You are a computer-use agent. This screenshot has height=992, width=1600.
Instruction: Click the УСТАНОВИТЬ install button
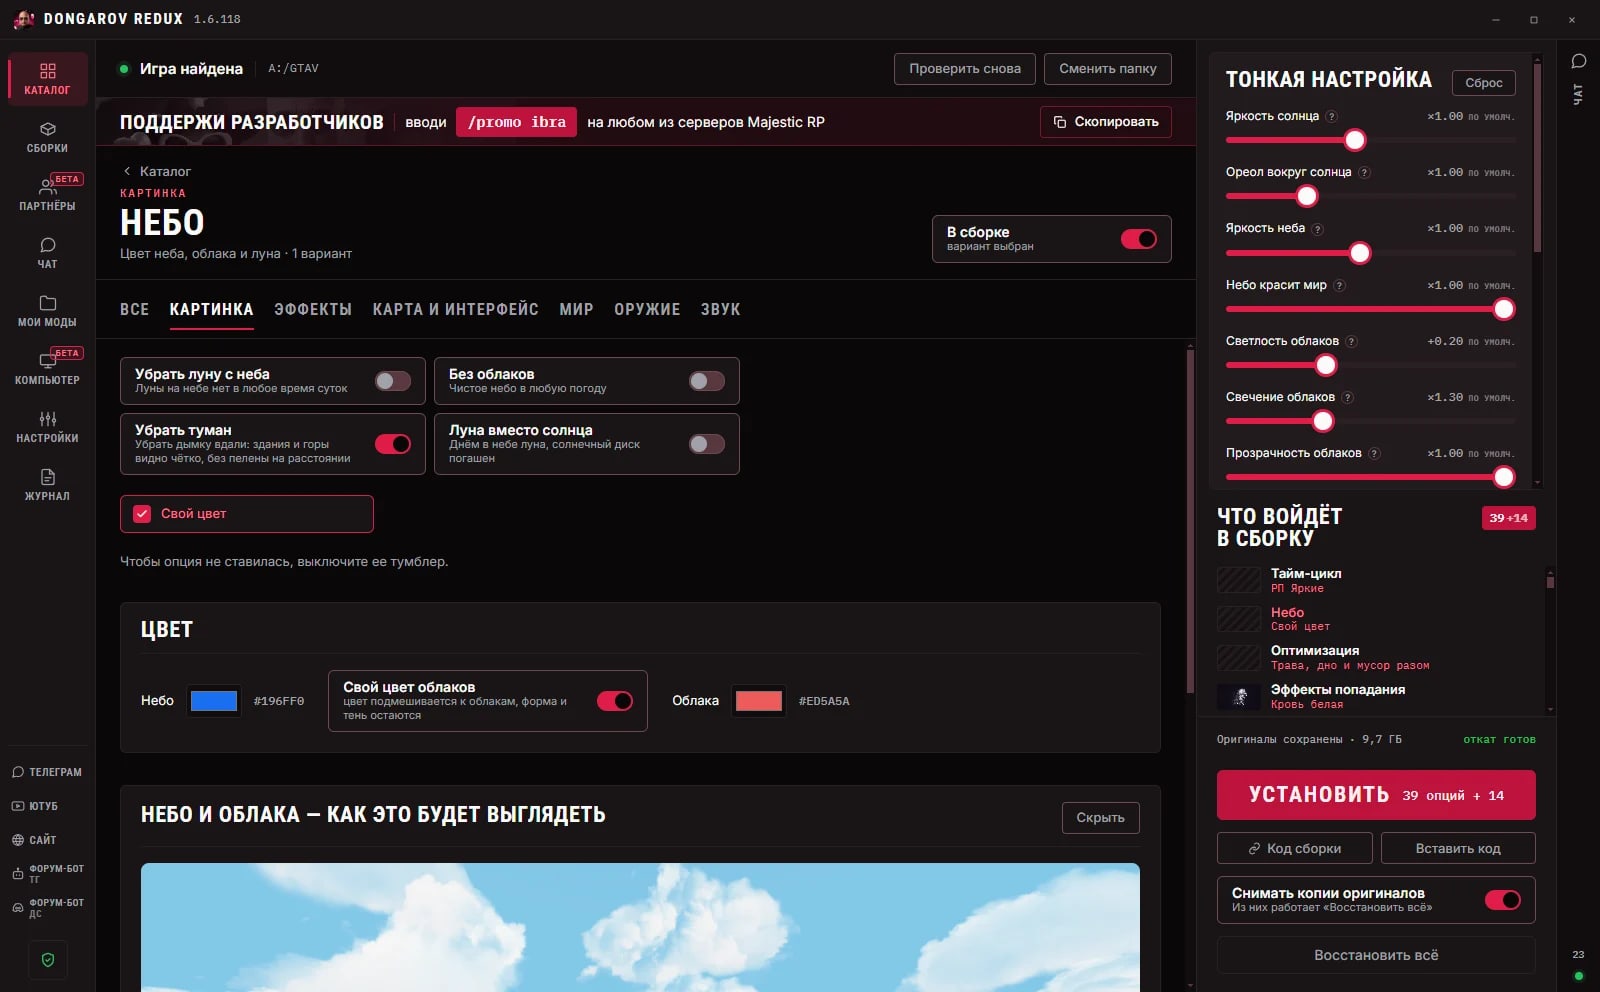click(x=1376, y=795)
